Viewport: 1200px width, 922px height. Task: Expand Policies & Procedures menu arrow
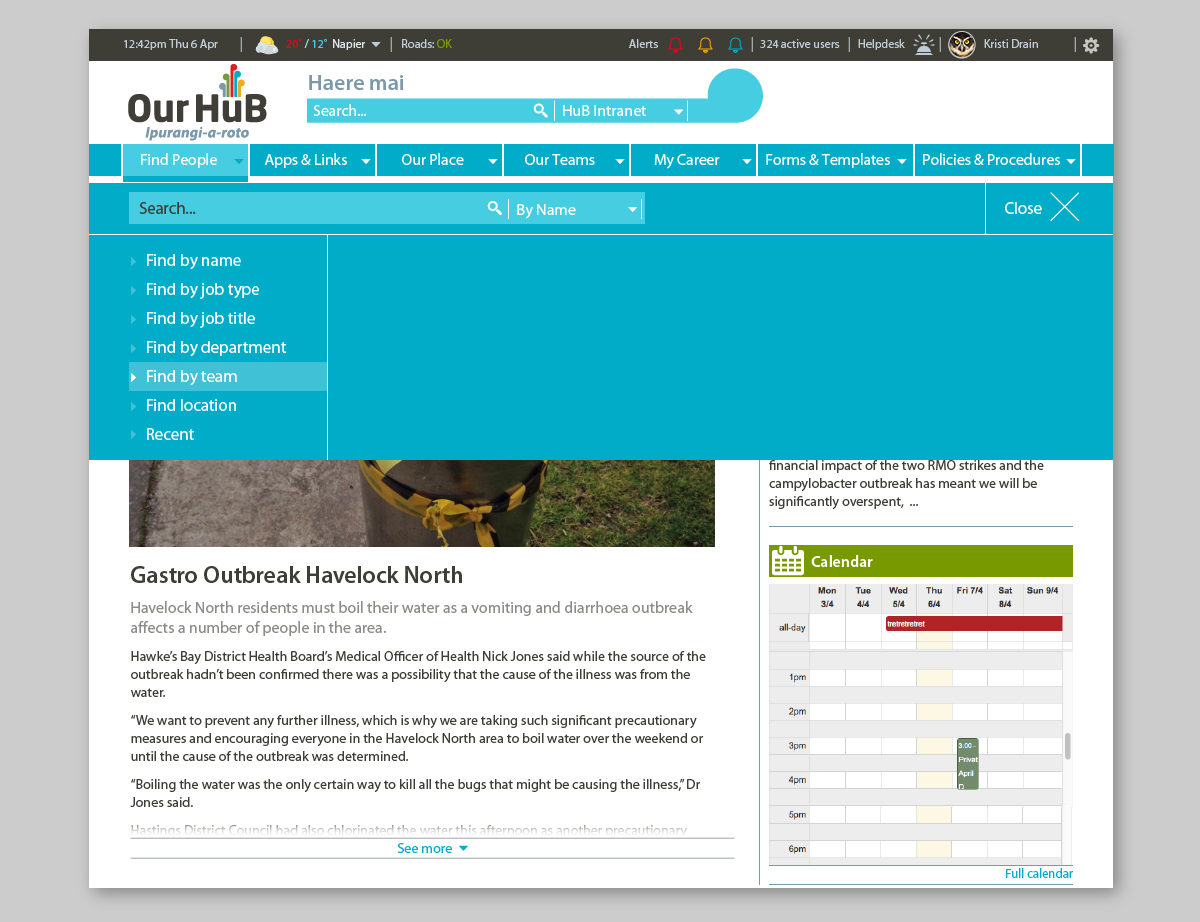coord(1071,161)
